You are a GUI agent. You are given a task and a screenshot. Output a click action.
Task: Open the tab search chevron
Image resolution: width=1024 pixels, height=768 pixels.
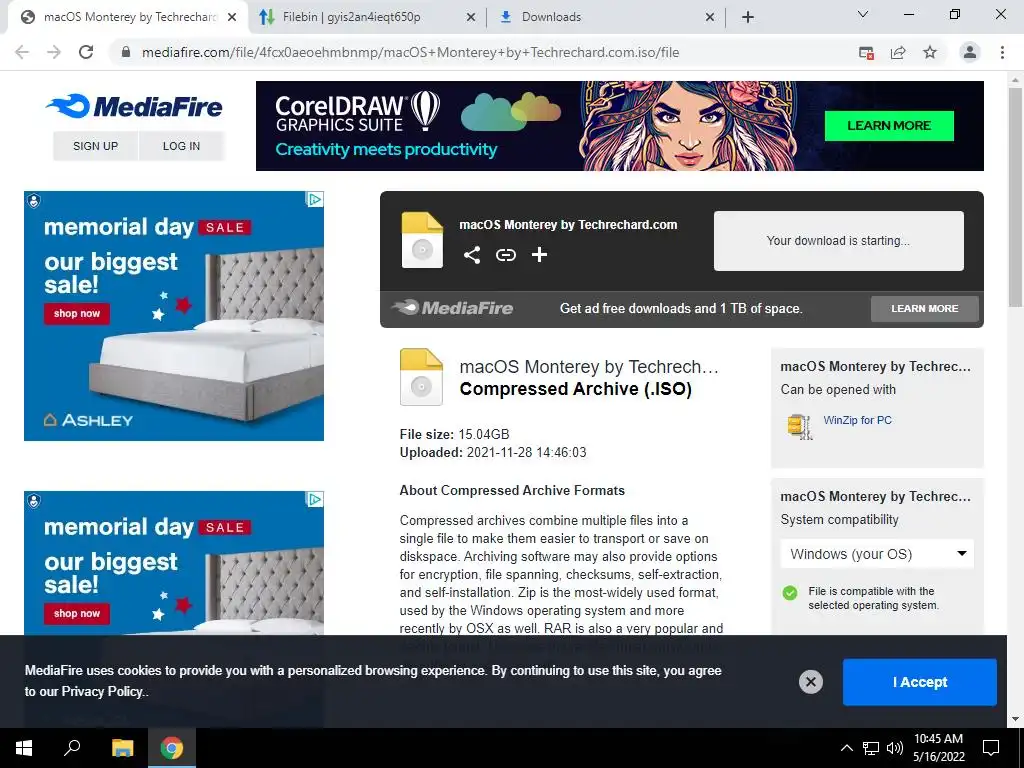[x=863, y=14]
